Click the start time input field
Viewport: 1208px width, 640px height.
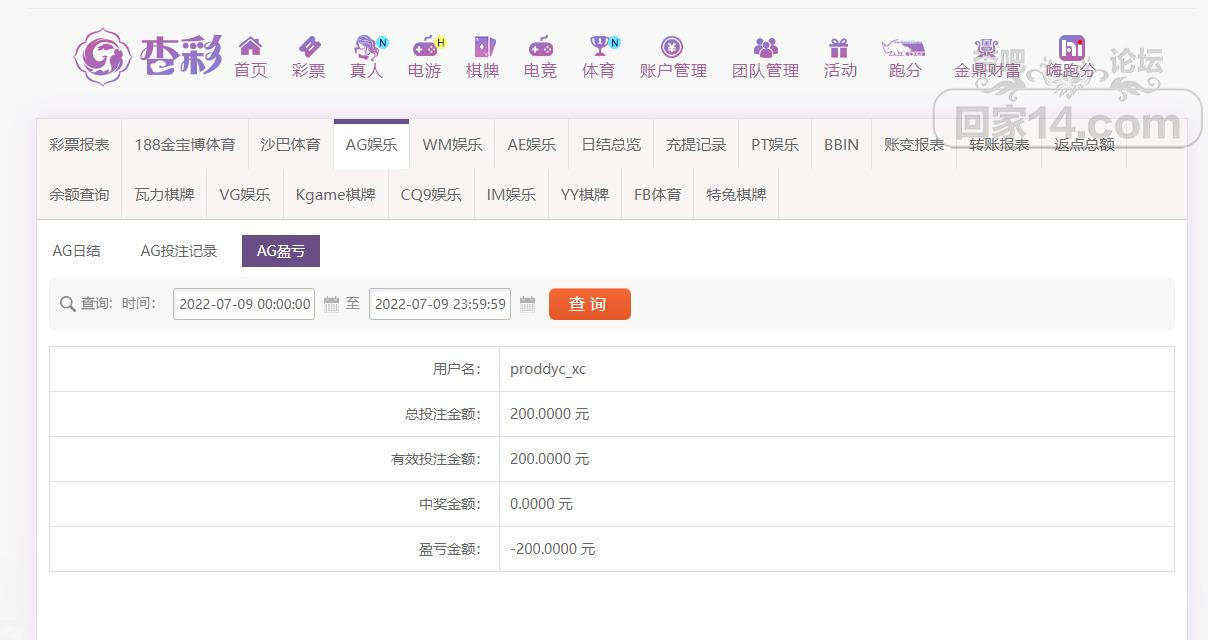click(x=244, y=304)
